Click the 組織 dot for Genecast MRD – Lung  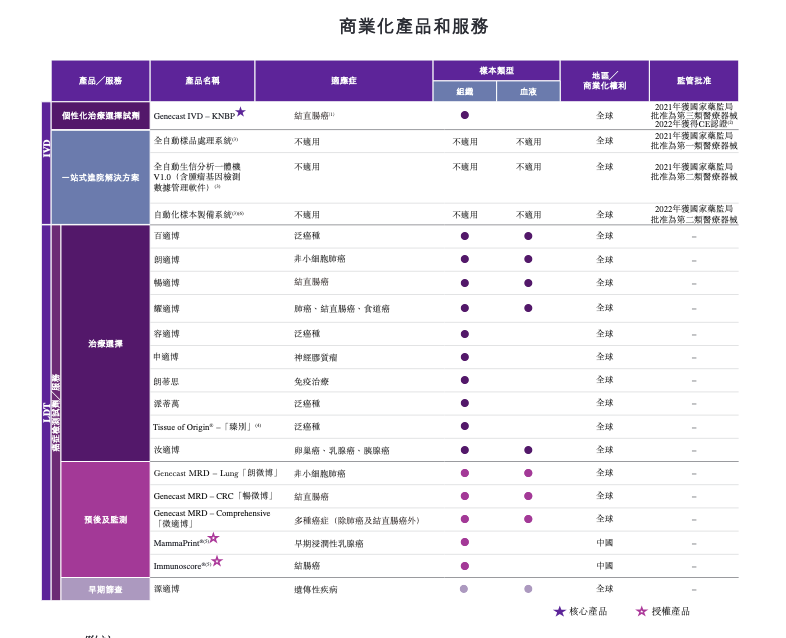pyautogui.click(x=464, y=473)
